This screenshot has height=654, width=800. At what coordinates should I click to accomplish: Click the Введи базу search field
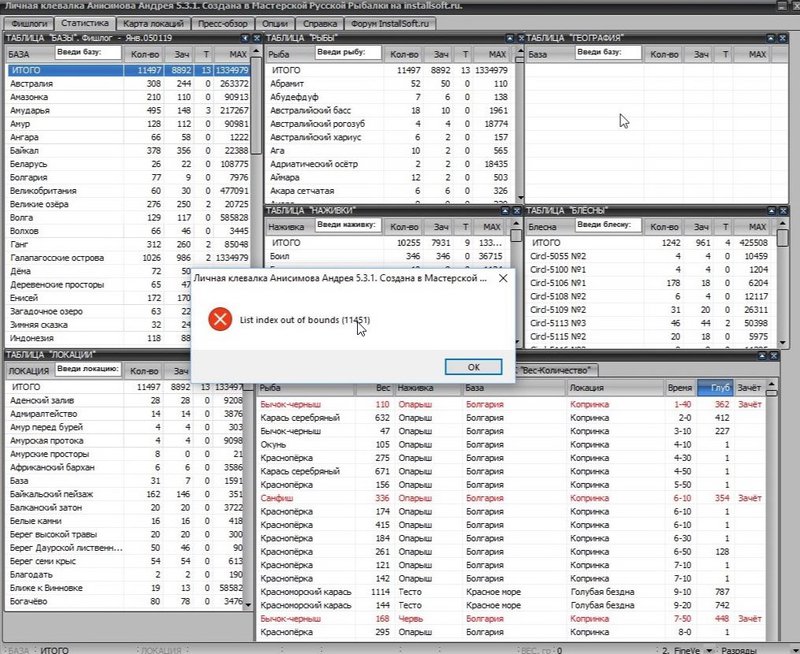coord(86,53)
